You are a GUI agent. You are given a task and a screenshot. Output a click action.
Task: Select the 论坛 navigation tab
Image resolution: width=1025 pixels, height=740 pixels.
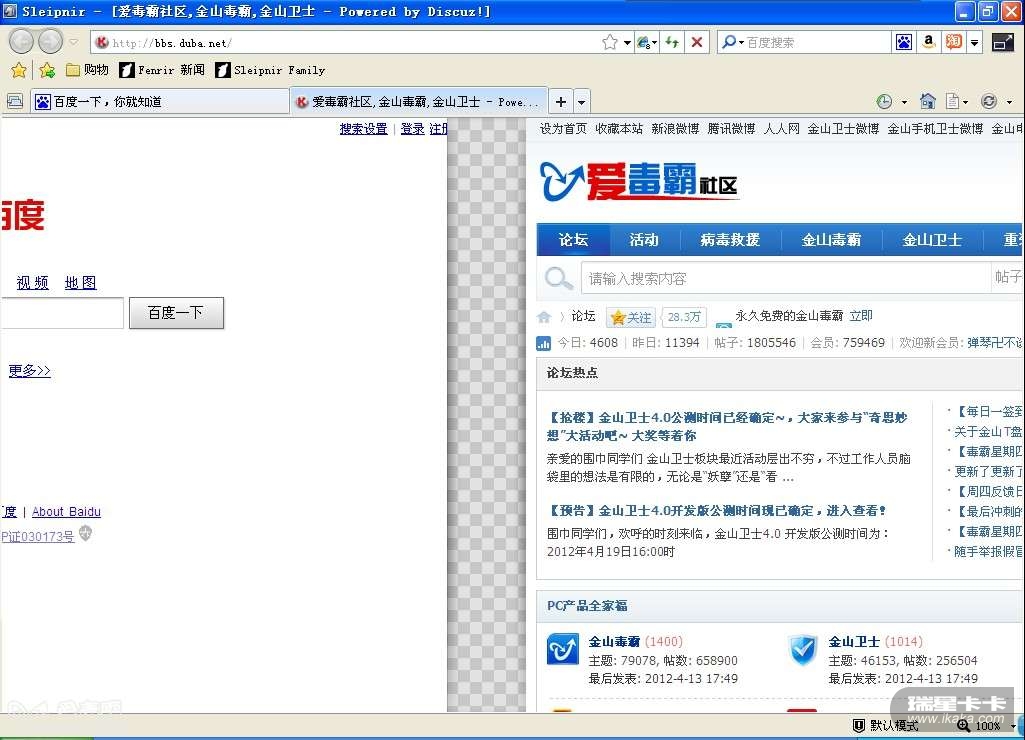click(573, 240)
